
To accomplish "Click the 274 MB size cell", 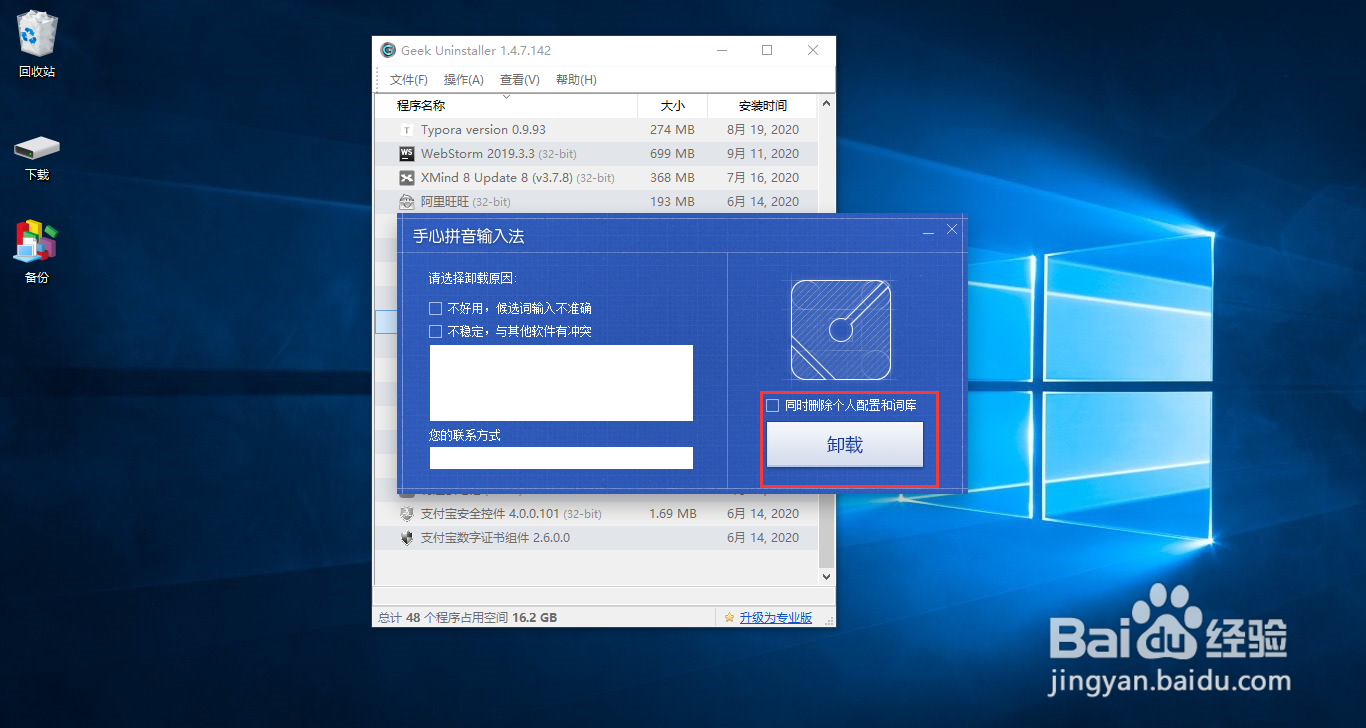I will point(672,130).
